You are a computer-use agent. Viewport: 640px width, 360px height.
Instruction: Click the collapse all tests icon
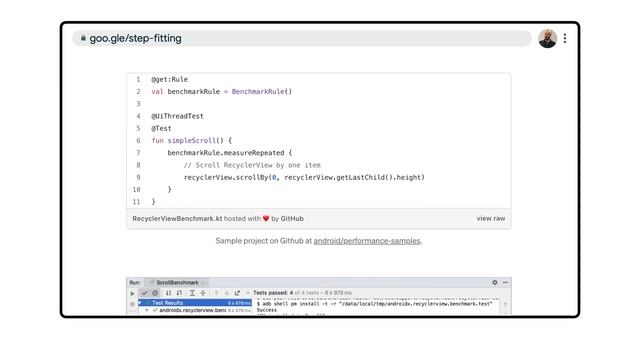(x=203, y=293)
